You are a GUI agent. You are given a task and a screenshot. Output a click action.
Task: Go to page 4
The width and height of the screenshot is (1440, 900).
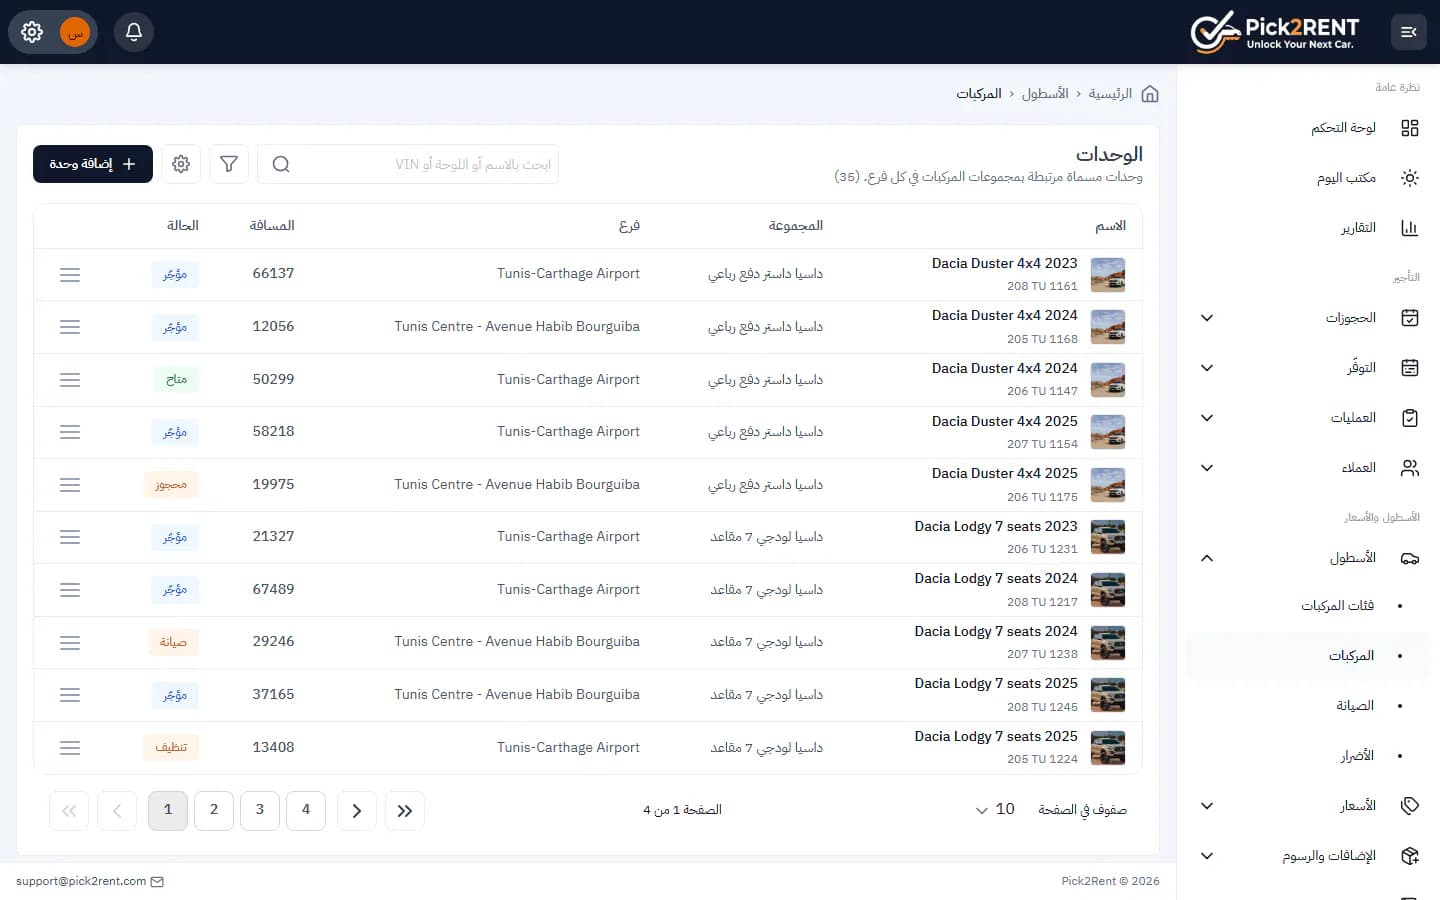tap(306, 811)
